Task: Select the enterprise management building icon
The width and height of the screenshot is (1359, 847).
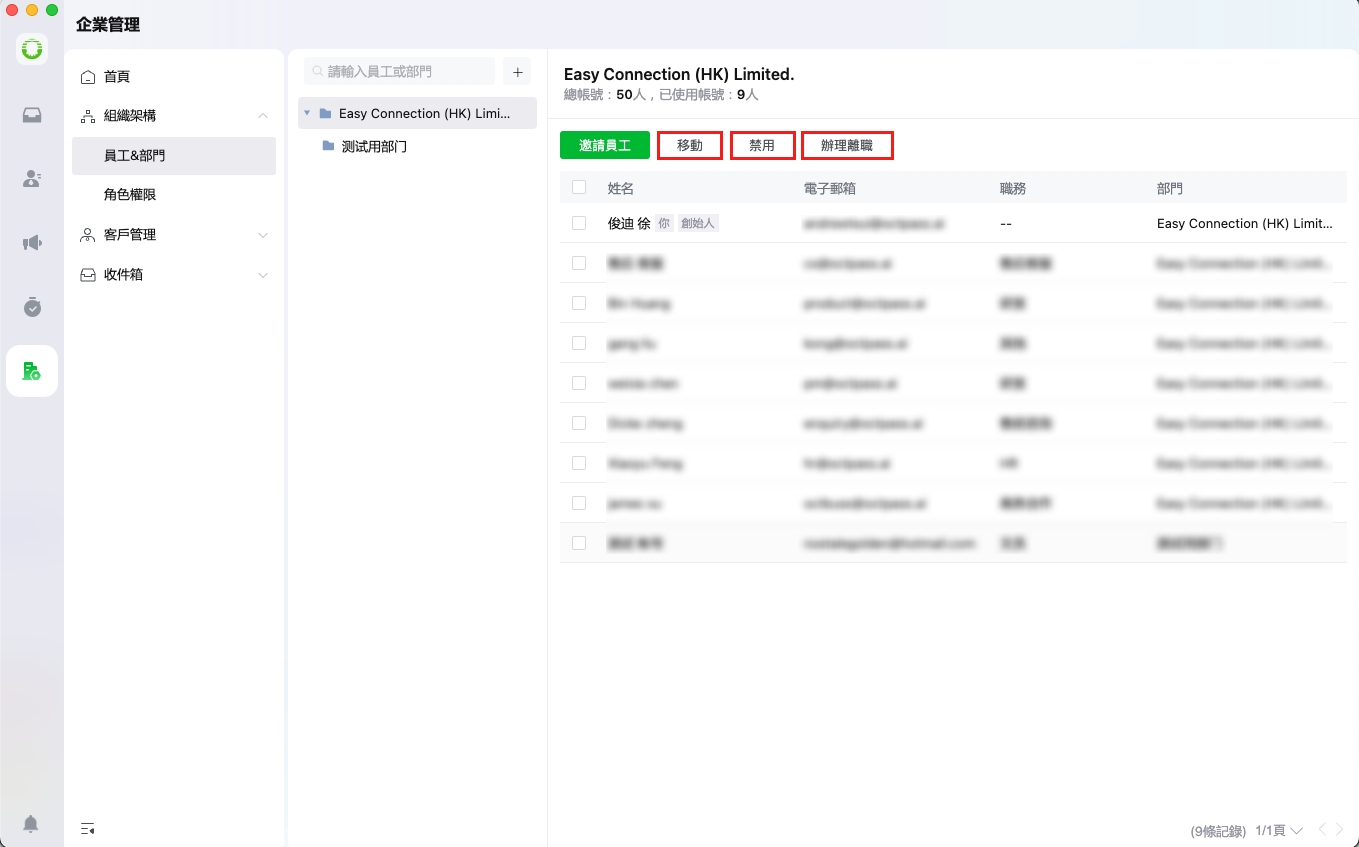Action: click(x=32, y=371)
